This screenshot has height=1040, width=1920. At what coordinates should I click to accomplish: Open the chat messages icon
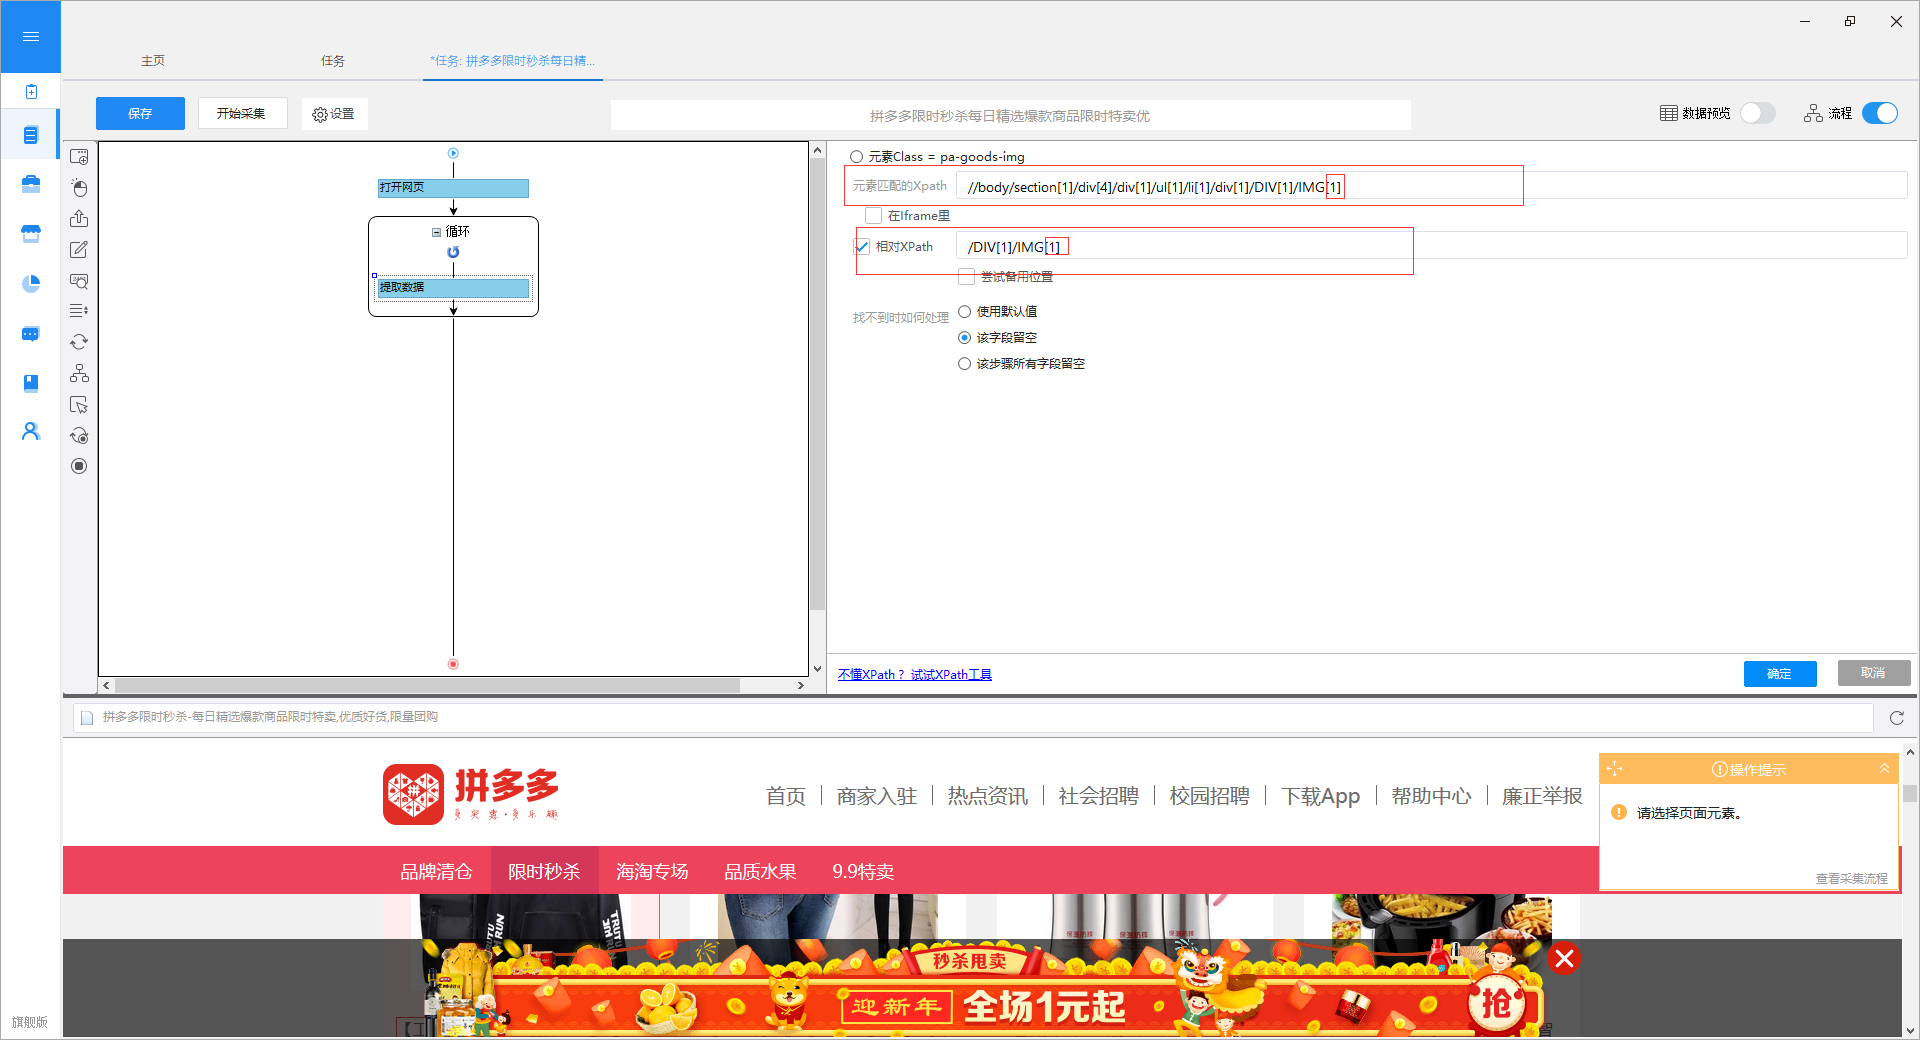[x=31, y=334]
